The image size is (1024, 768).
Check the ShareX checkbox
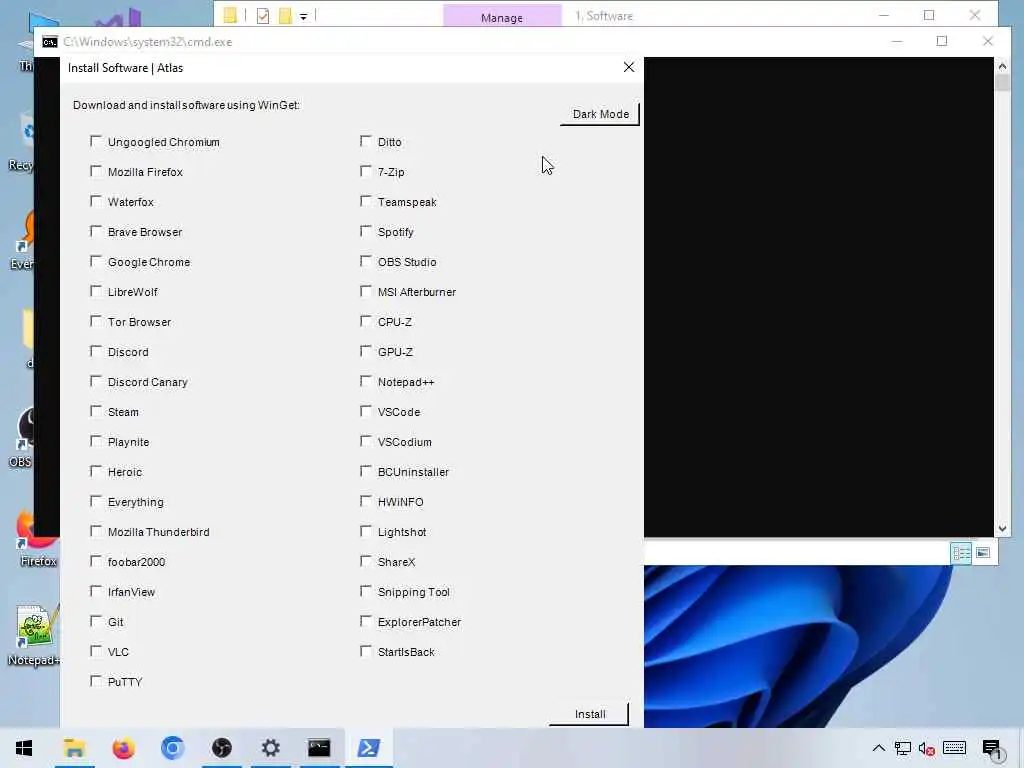point(366,561)
